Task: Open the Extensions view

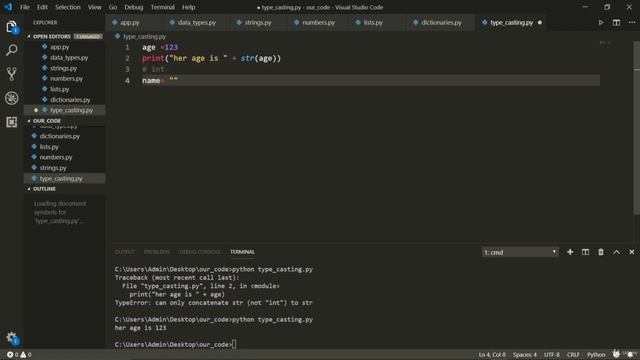Action: pos(11,122)
